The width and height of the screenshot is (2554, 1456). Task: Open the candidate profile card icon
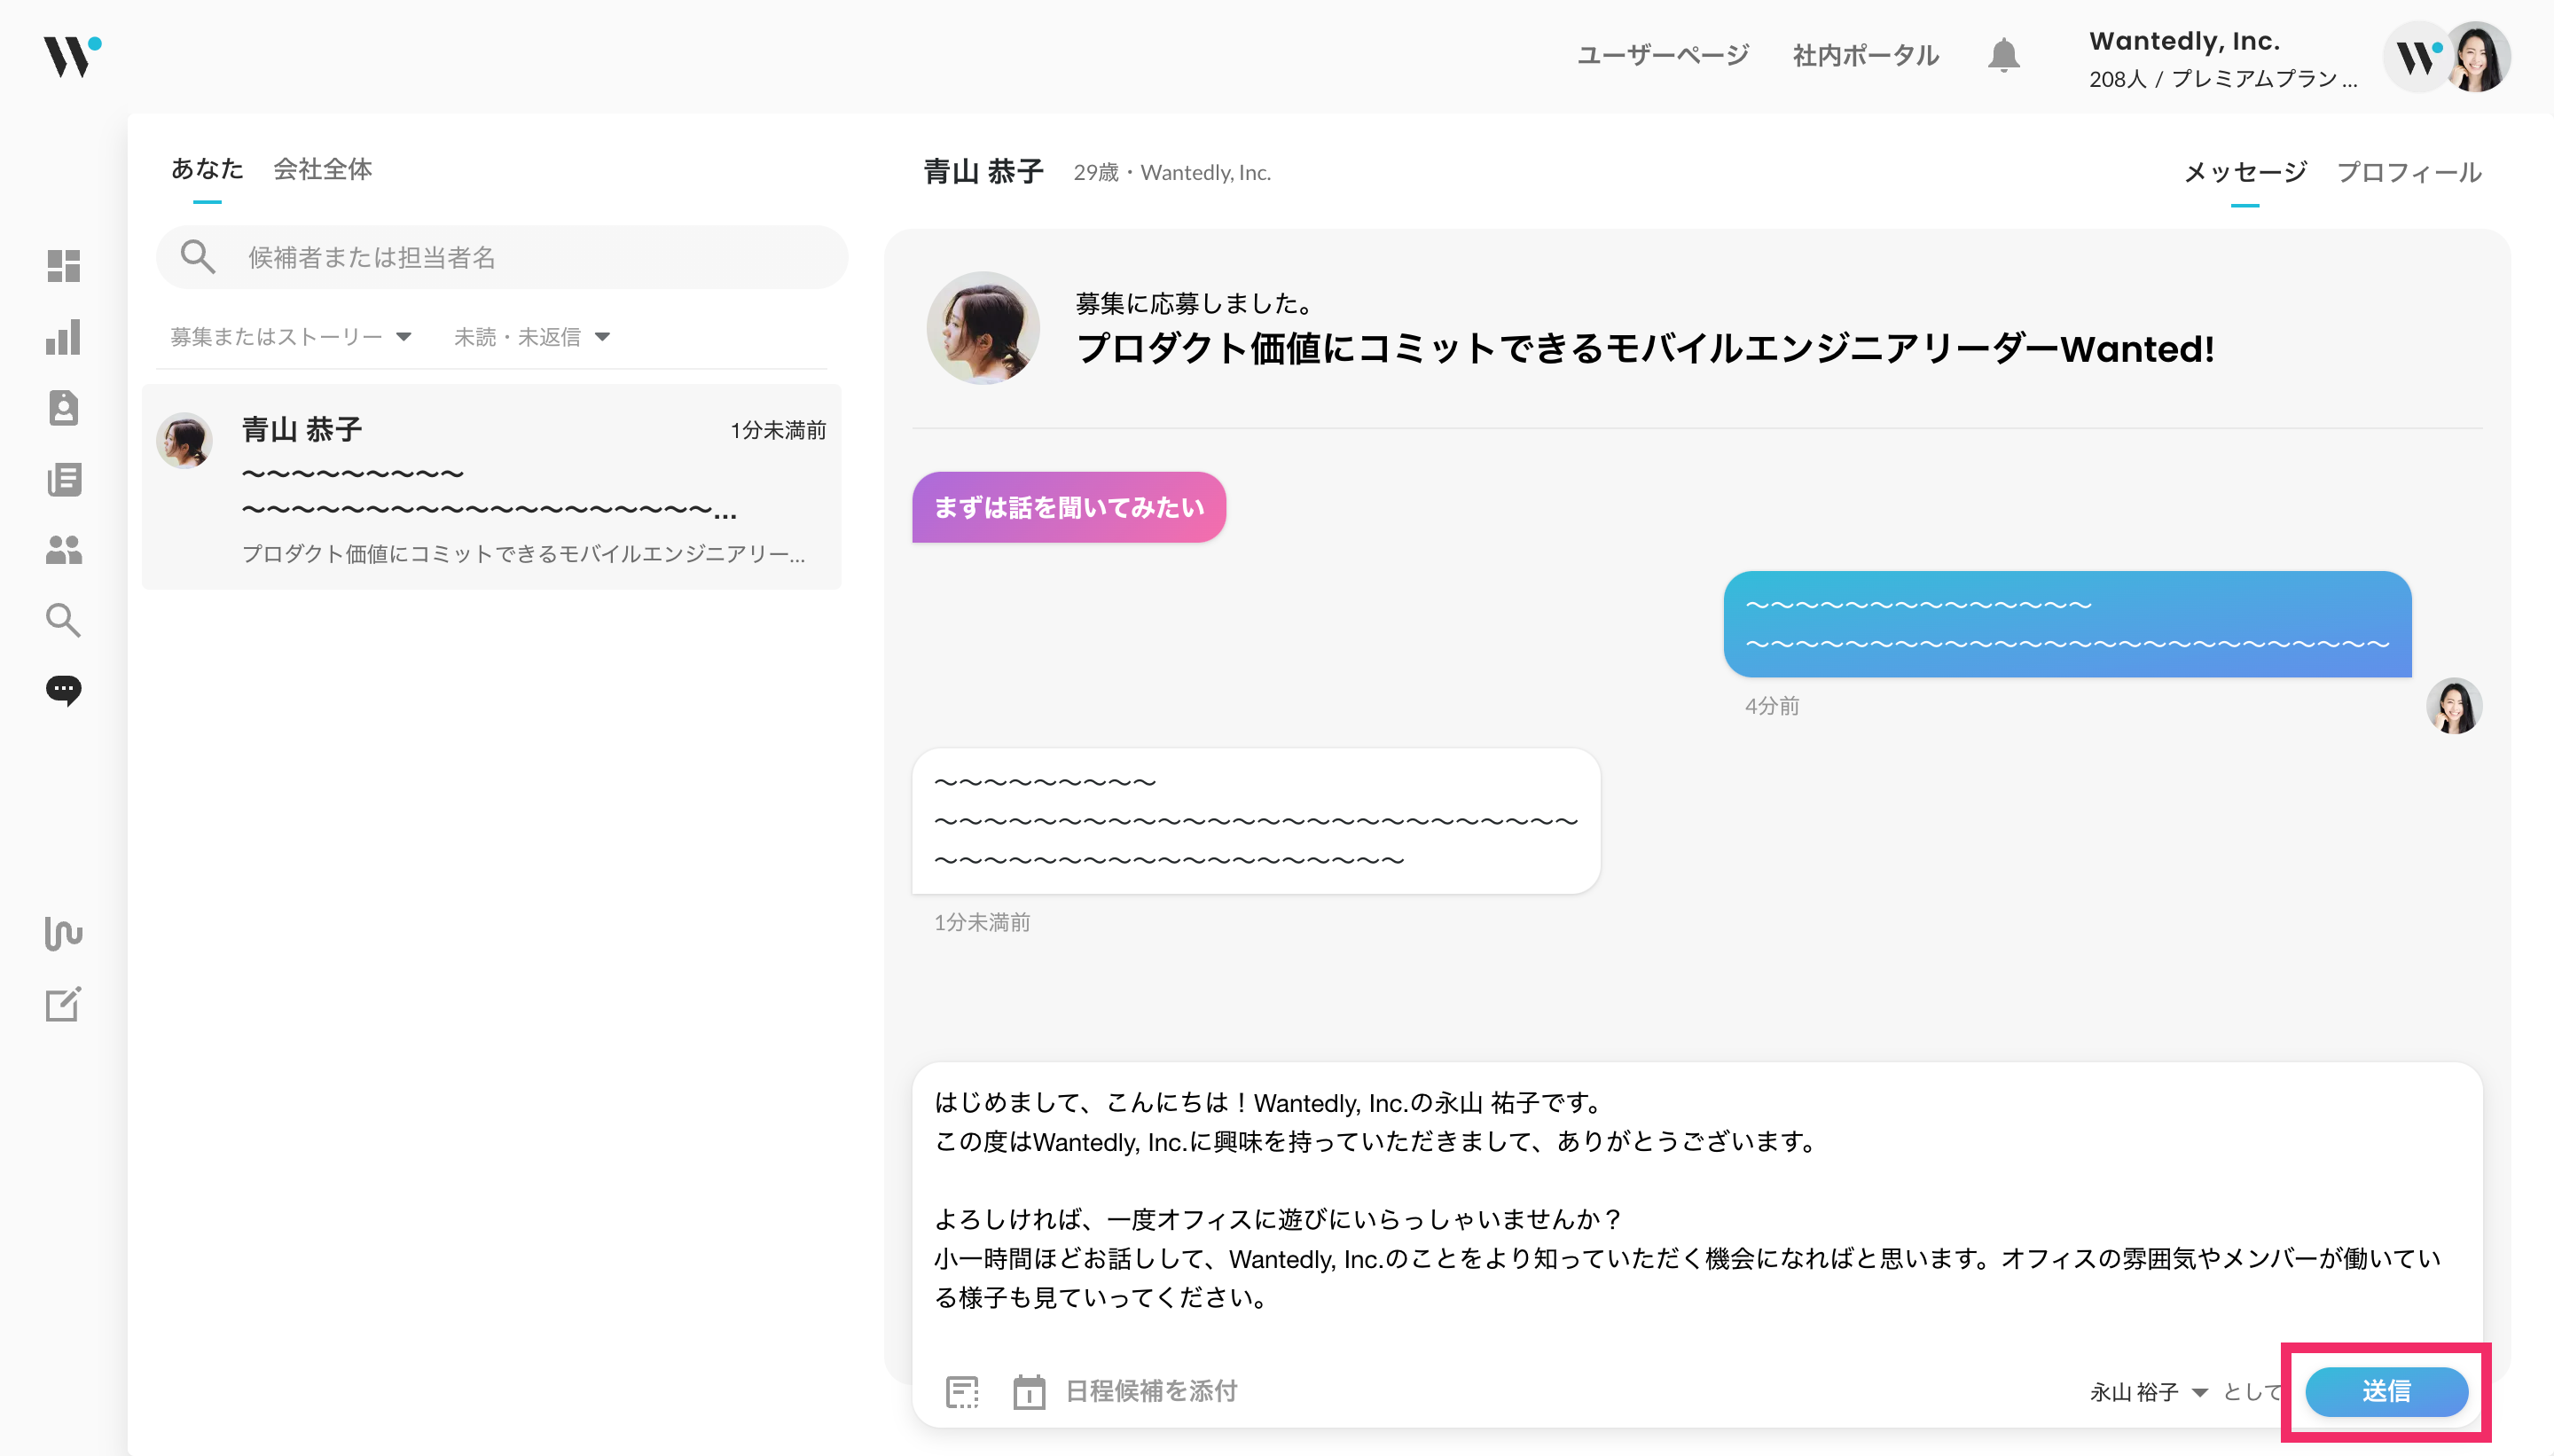(63, 408)
